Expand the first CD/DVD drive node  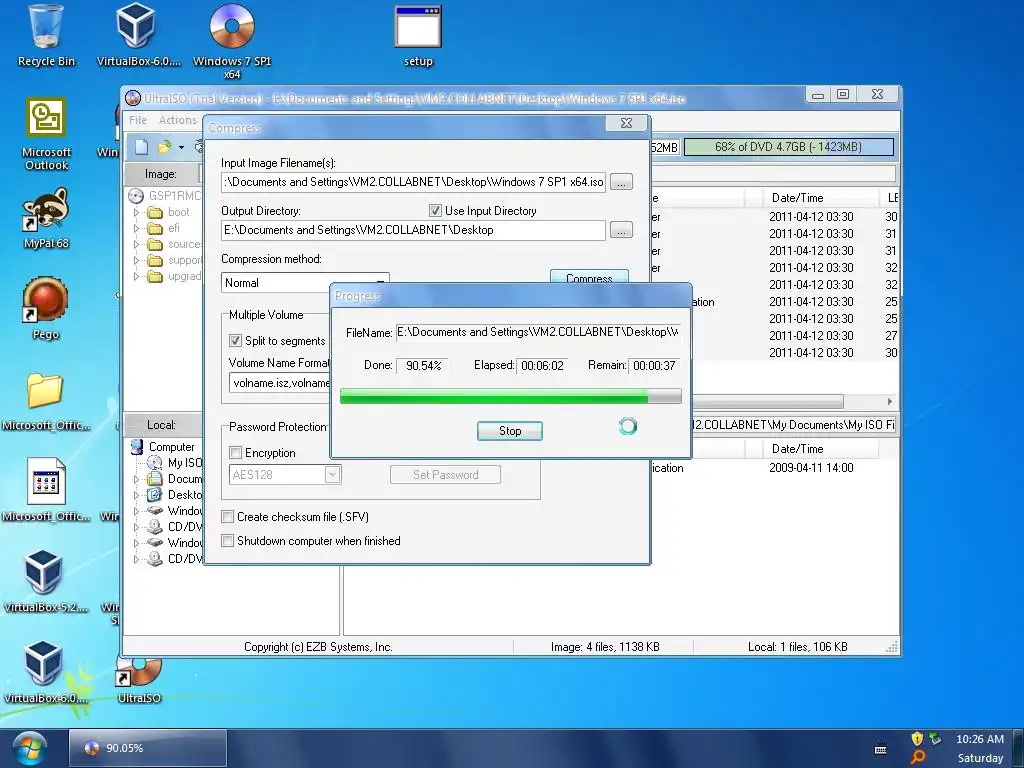pyautogui.click(x=136, y=527)
